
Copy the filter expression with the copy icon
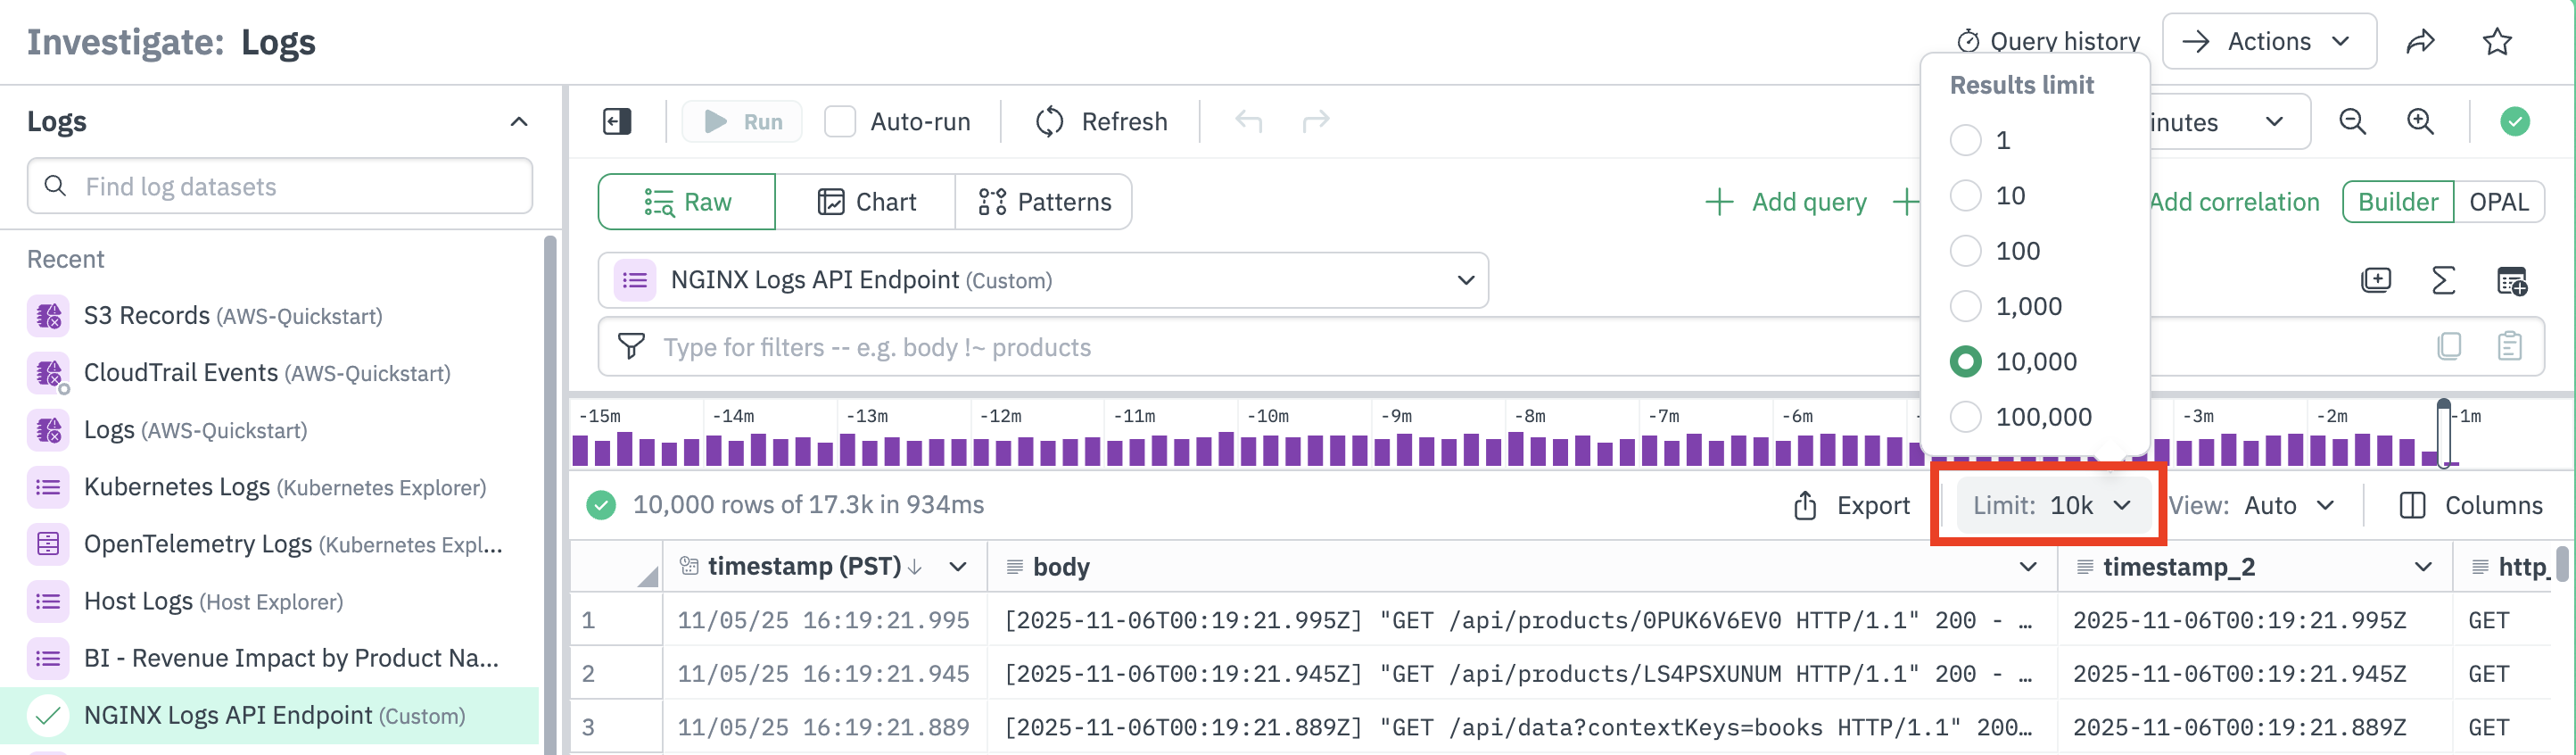coord(2449,347)
